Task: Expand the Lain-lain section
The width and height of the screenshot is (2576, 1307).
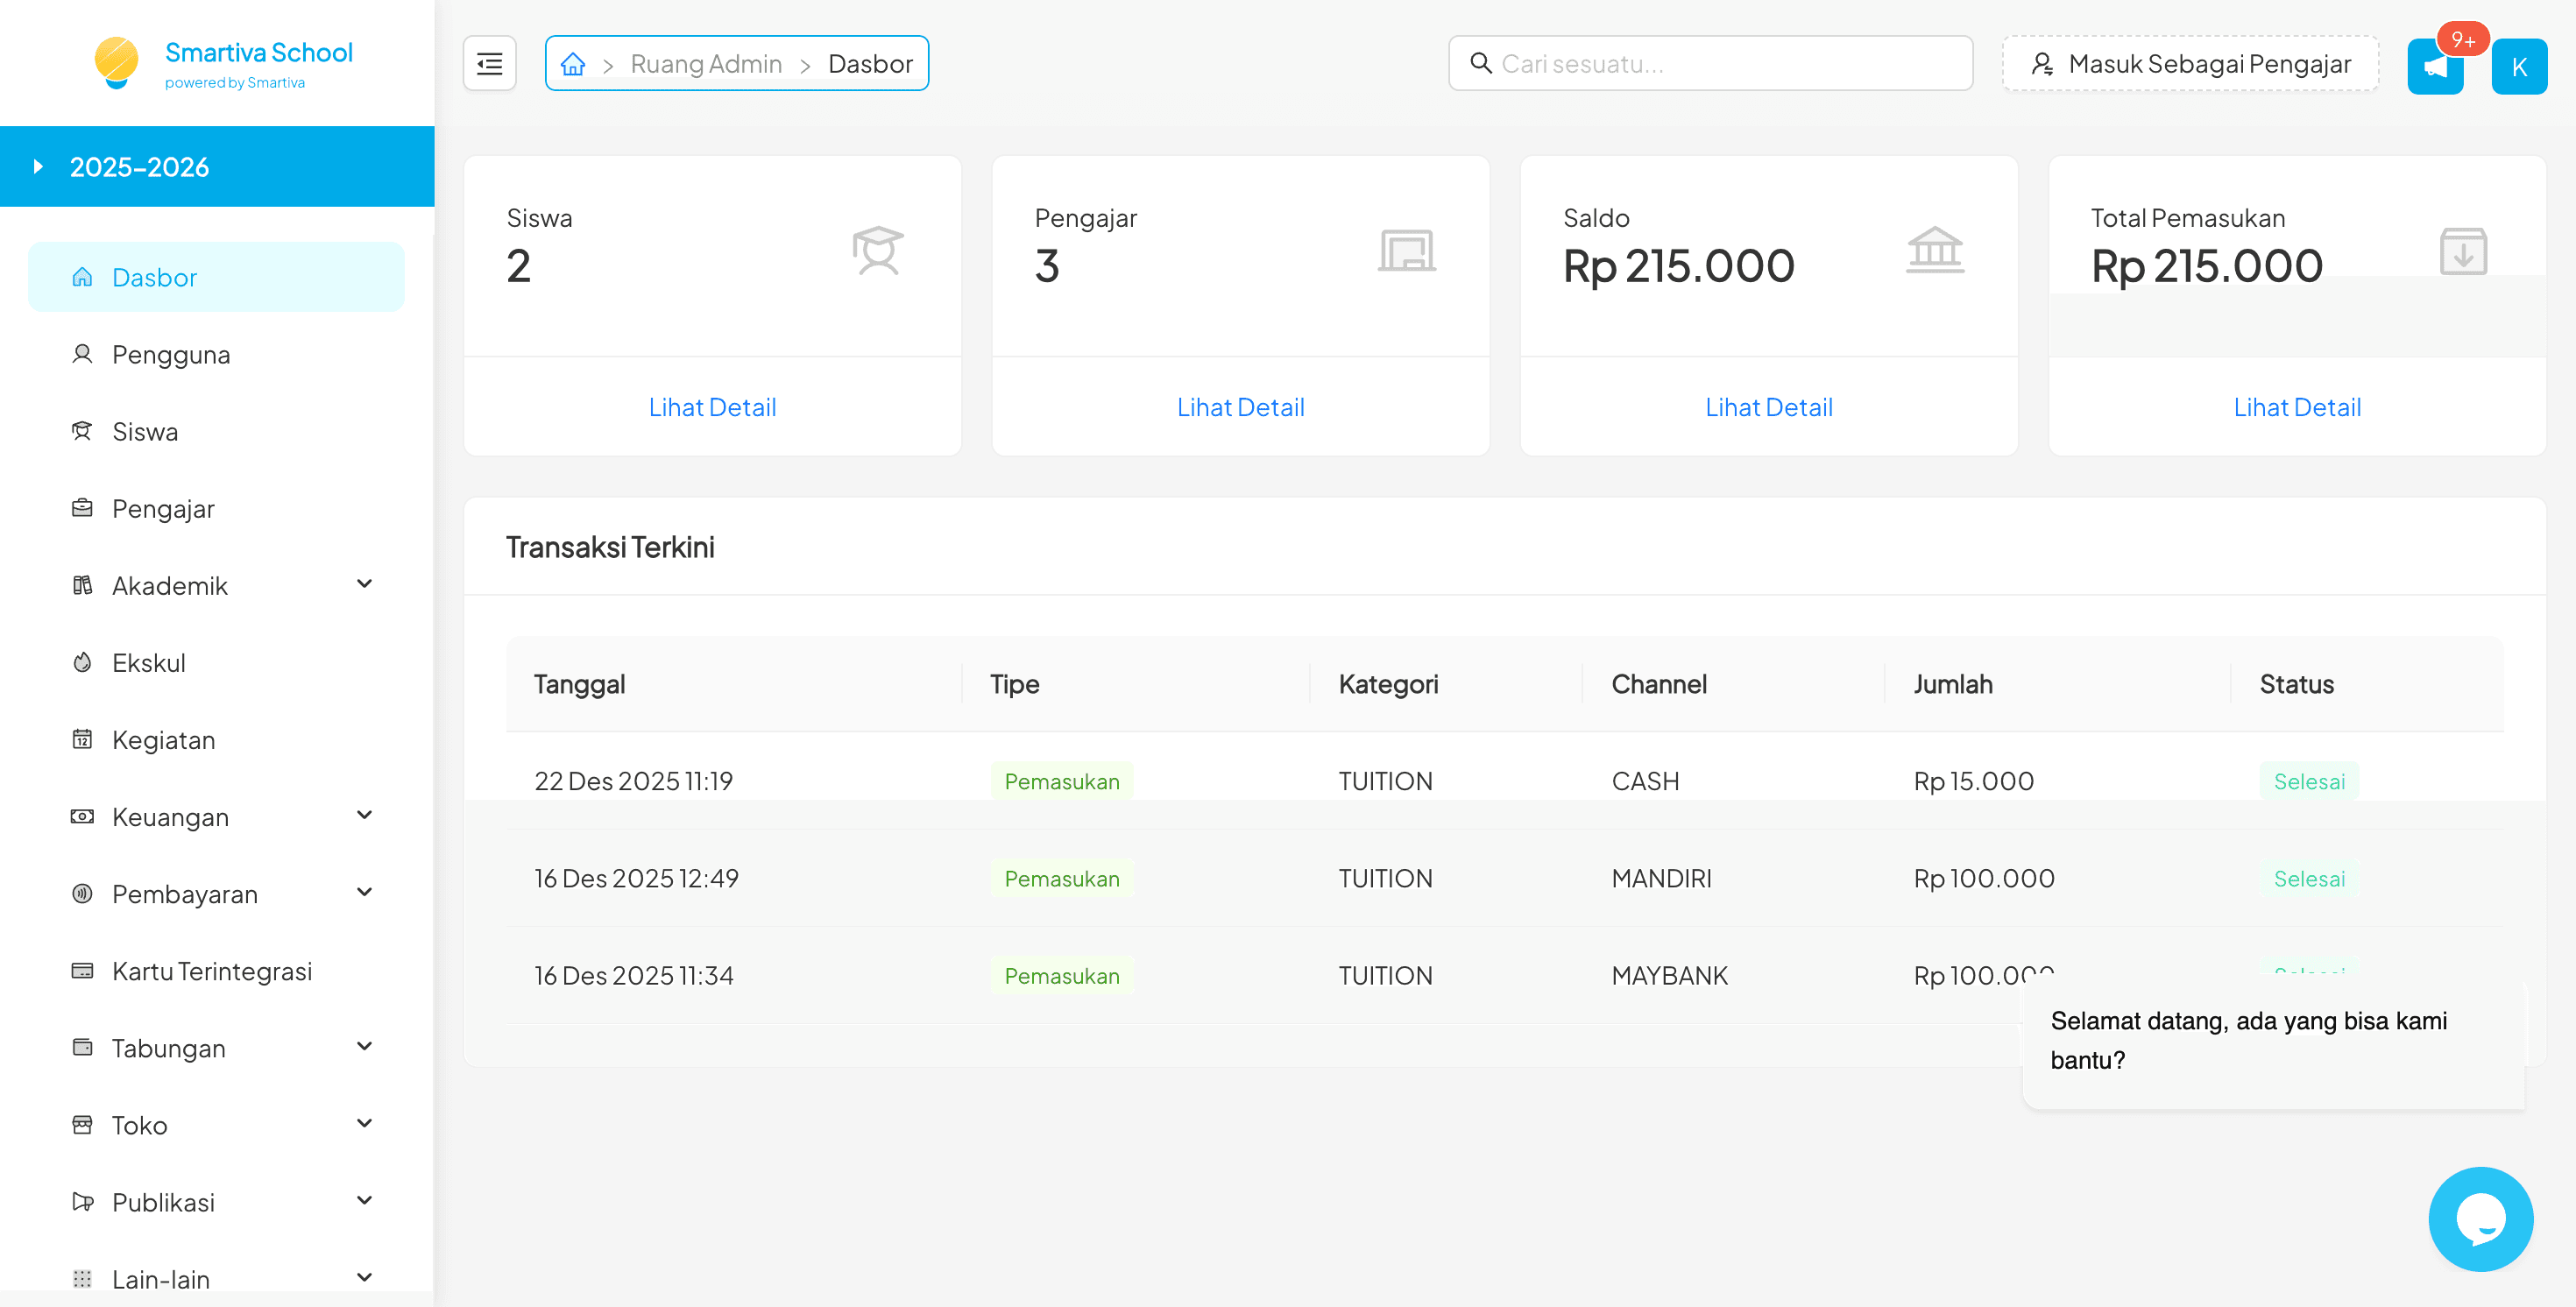Action: [364, 1277]
